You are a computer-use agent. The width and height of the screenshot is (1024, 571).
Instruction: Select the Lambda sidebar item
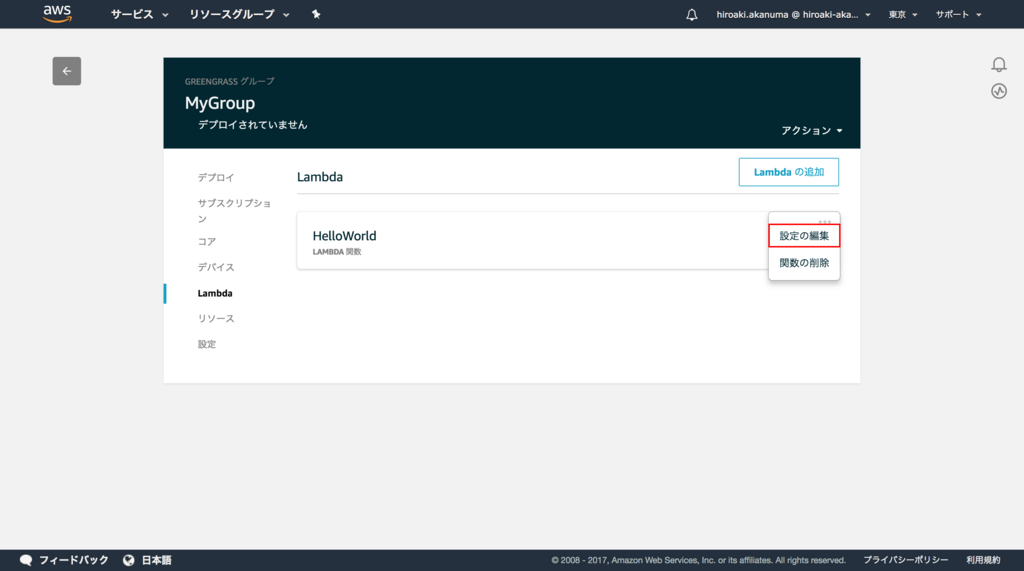(215, 293)
